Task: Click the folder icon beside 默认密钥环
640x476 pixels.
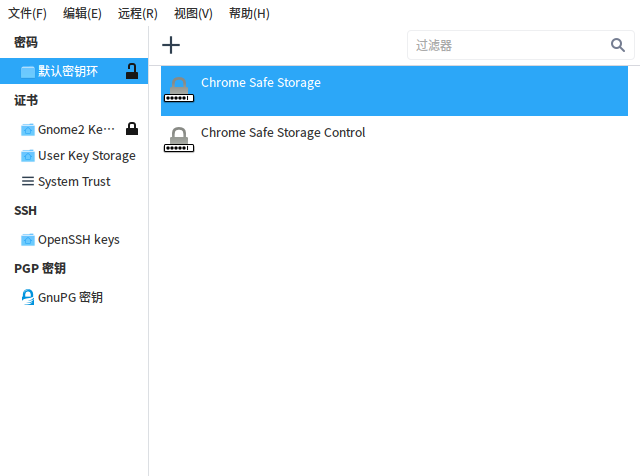Action: pos(28,71)
